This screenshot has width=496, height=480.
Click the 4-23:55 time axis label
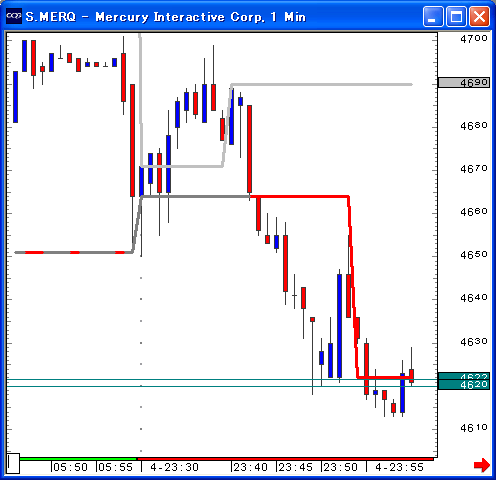pos(399,467)
